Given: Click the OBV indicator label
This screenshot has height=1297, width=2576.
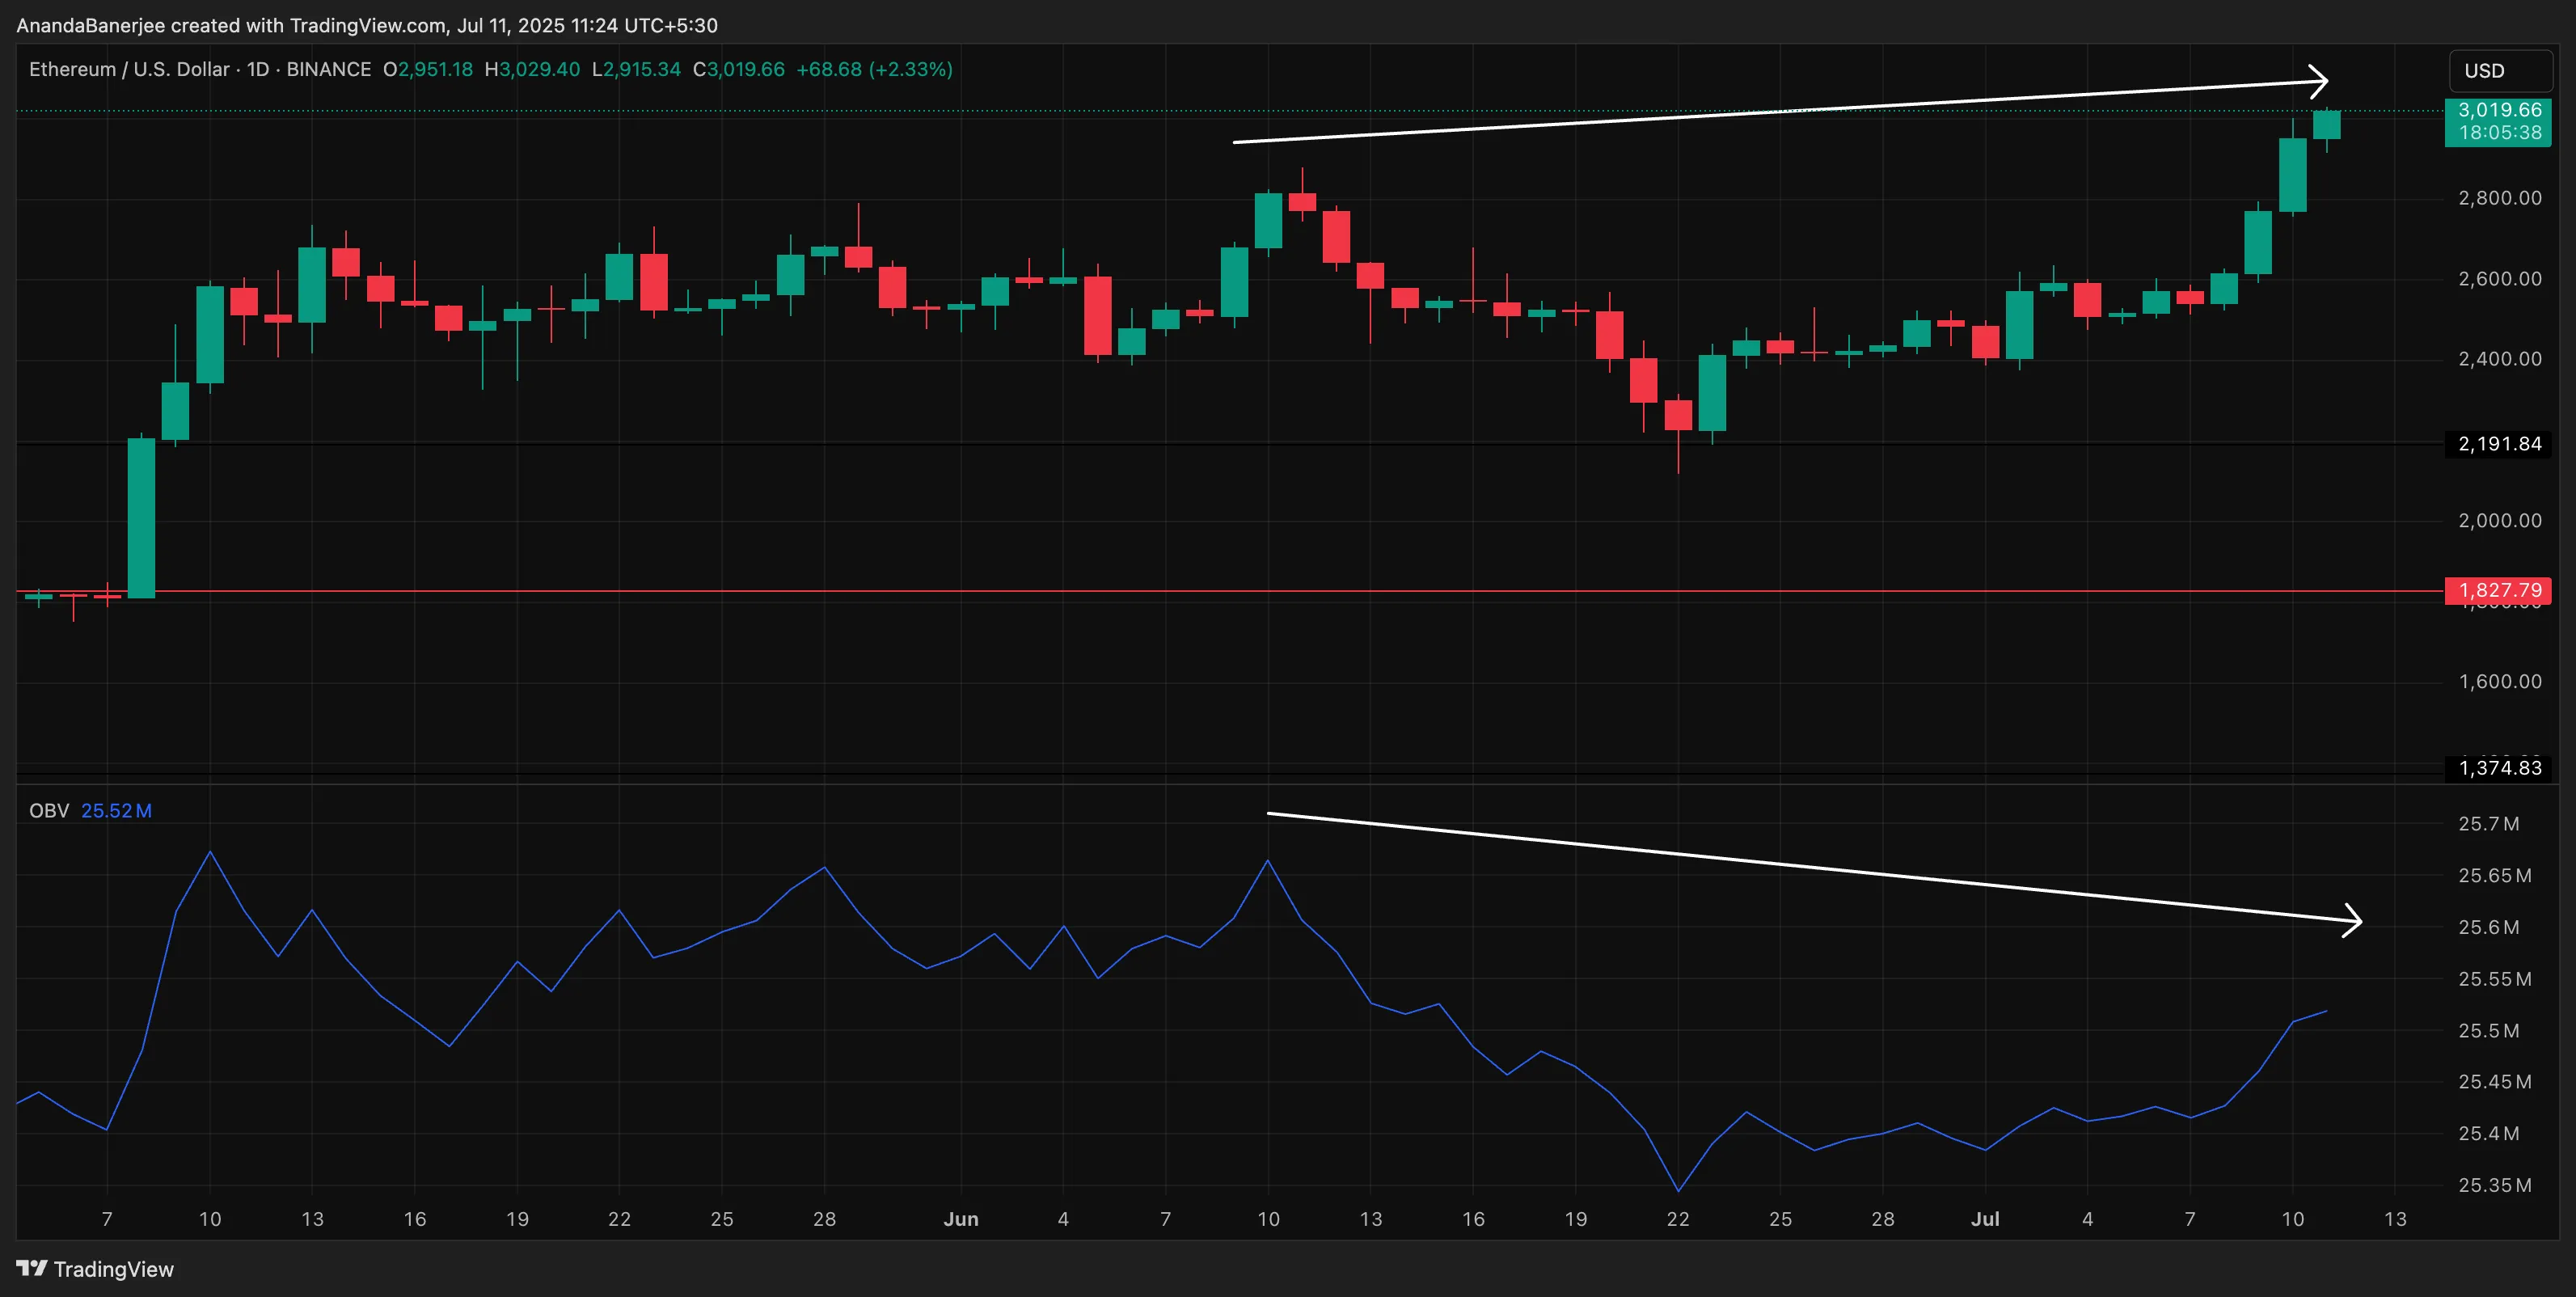Looking at the screenshot, I should pyautogui.click(x=48, y=810).
